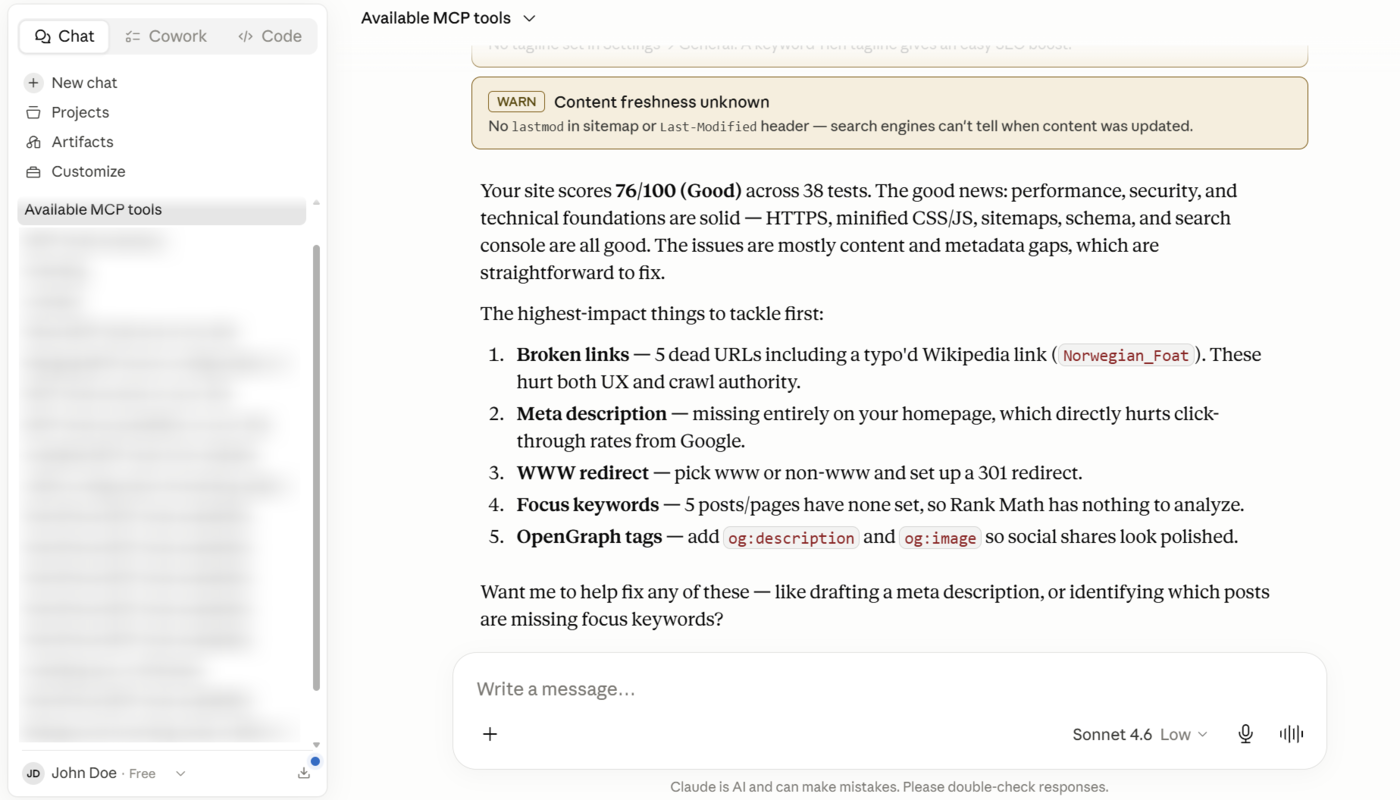Viewport: 1400px width, 800px height.
Task: Click the Content freshness unknown heading
Action: [662, 102]
